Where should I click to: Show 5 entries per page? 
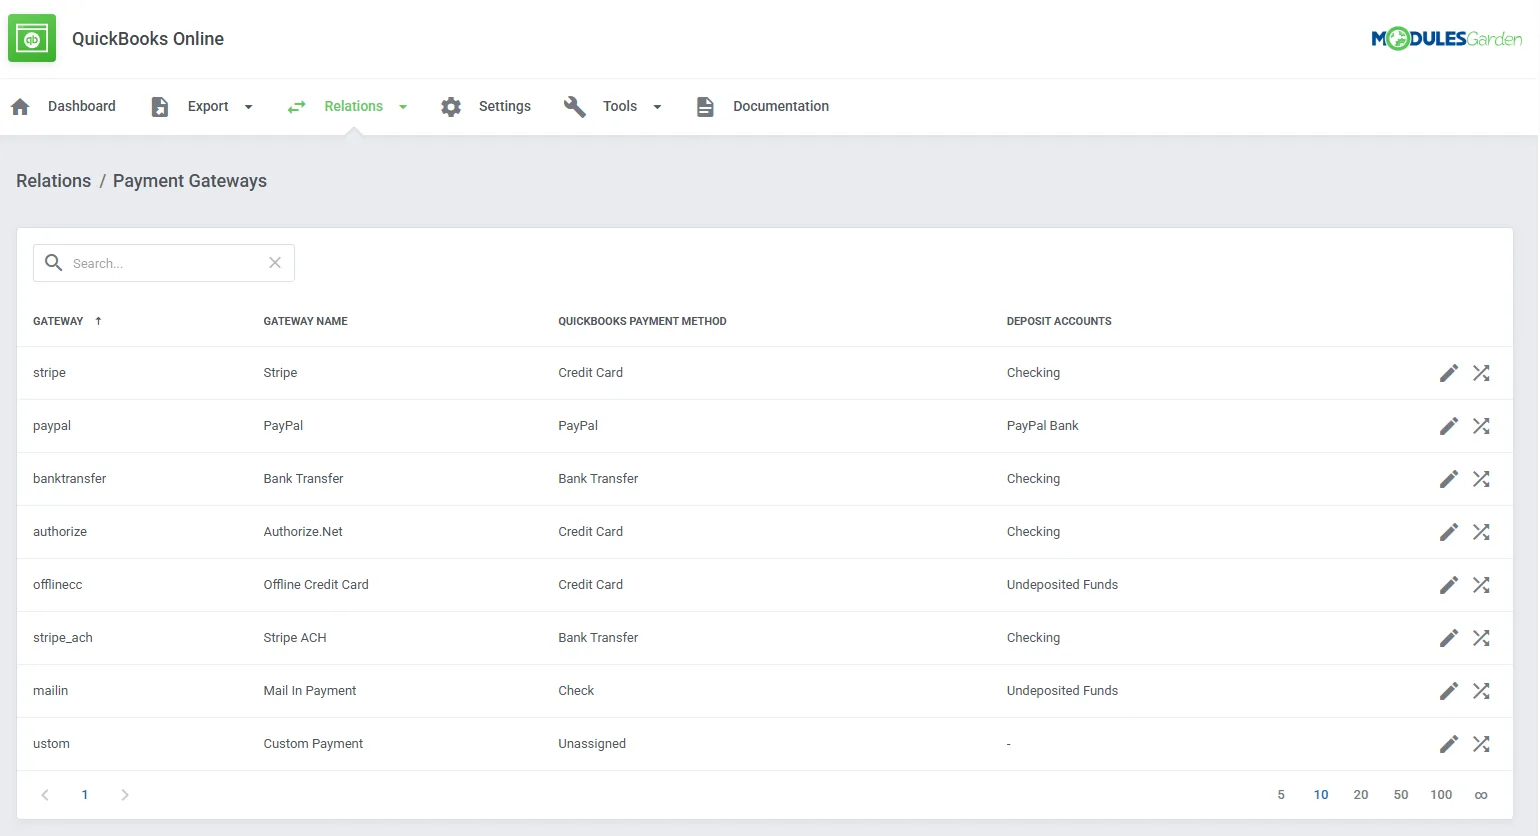tap(1281, 795)
